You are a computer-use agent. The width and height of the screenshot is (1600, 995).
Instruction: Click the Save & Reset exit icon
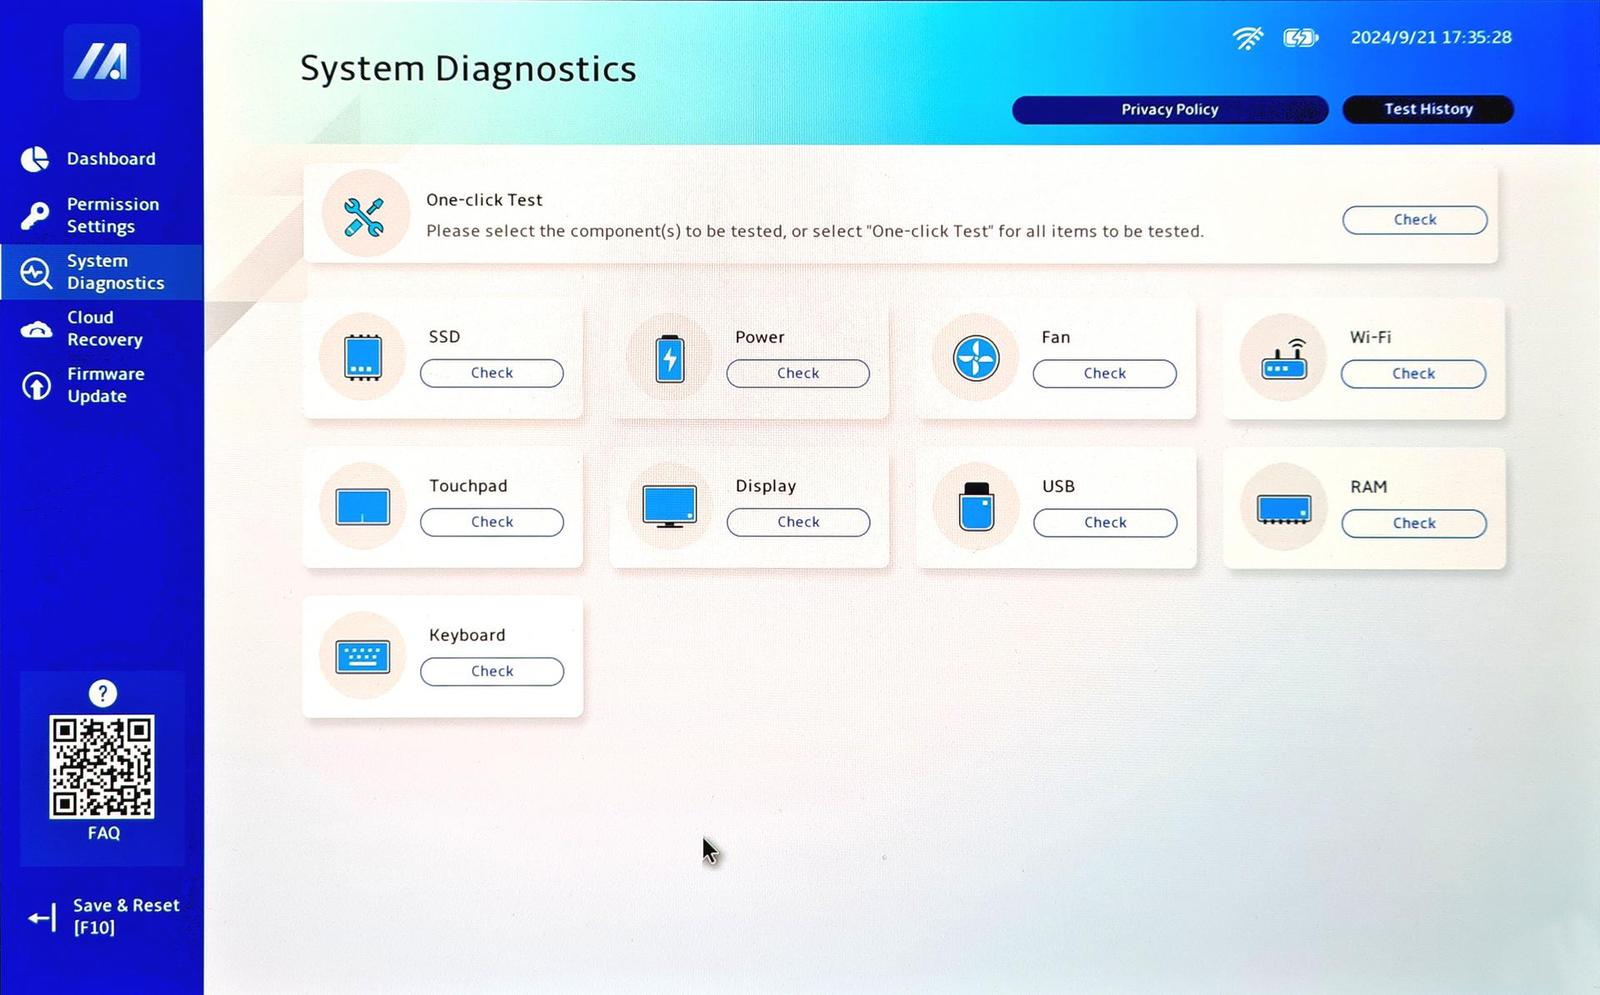point(42,917)
